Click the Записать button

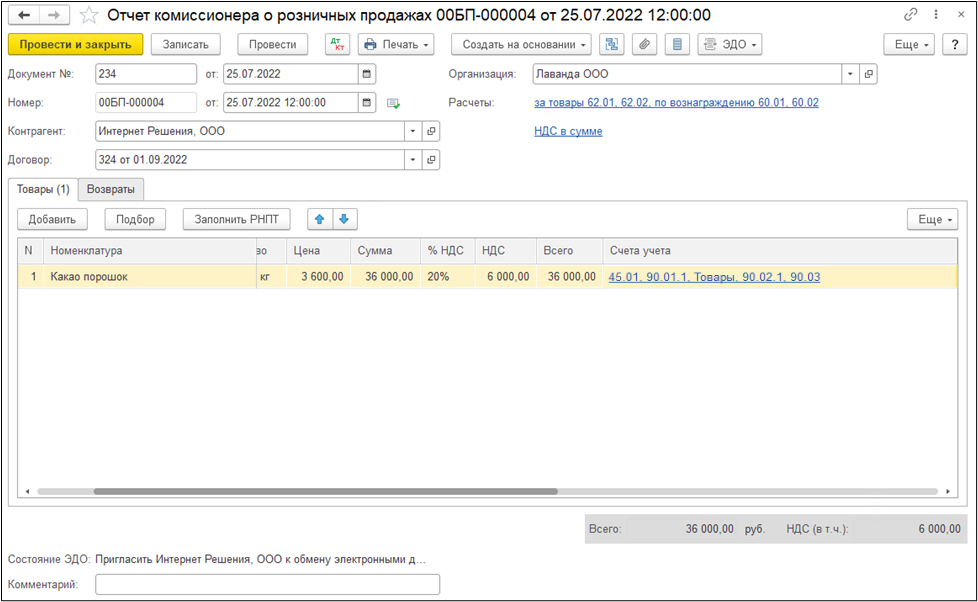[185, 44]
